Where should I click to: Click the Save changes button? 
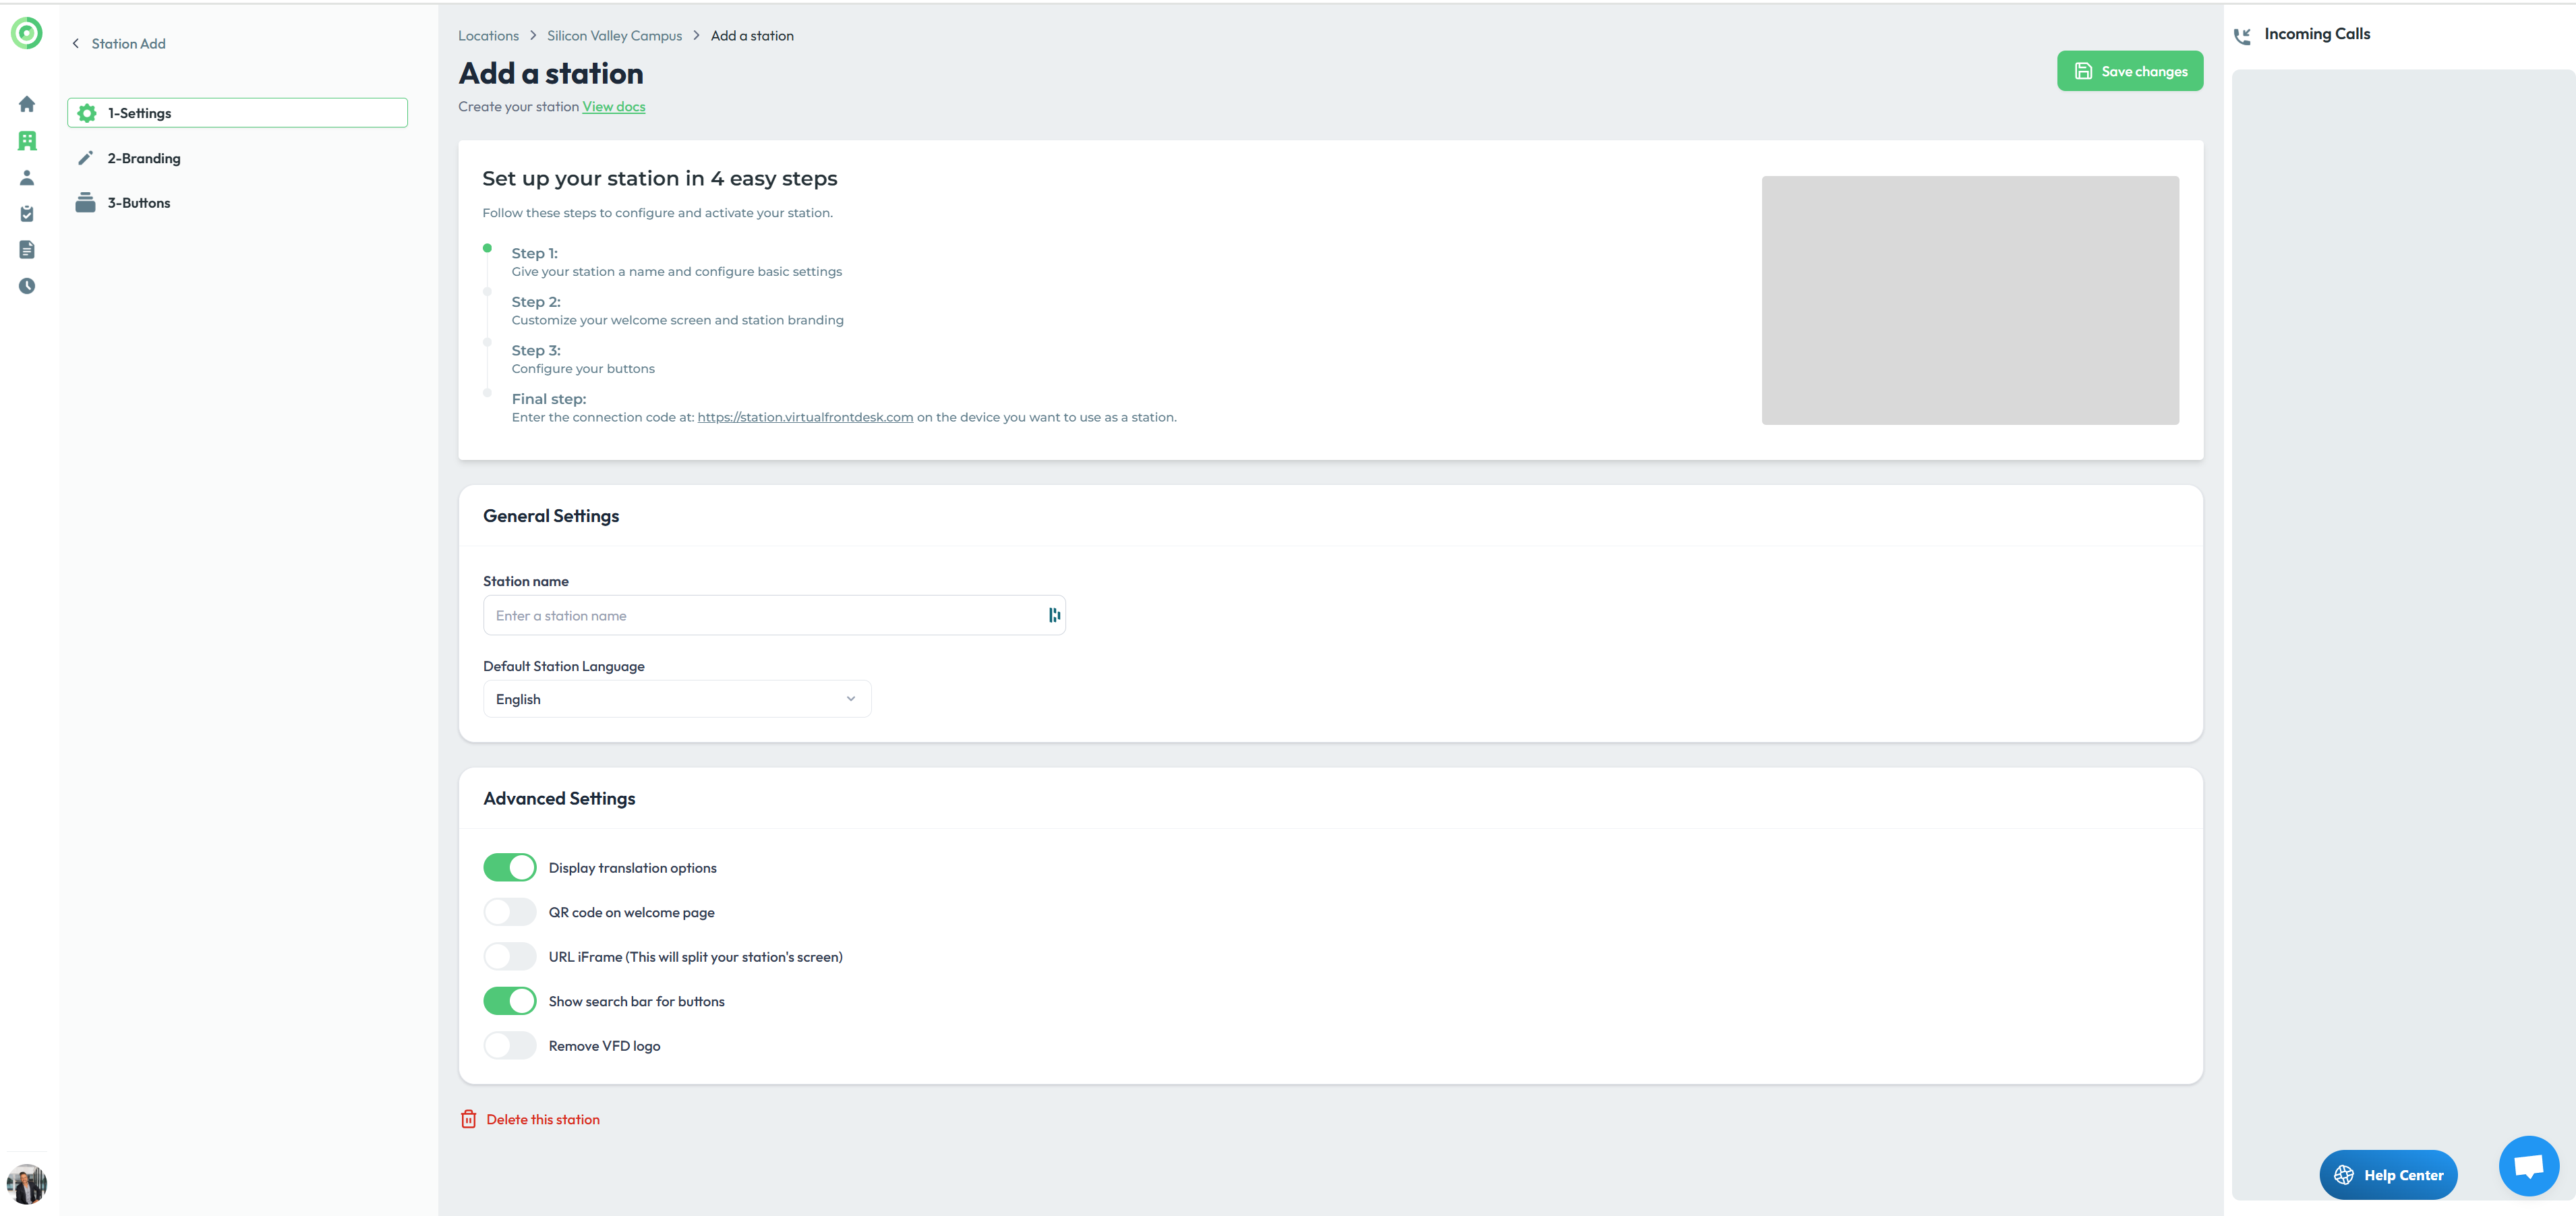point(2129,71)
